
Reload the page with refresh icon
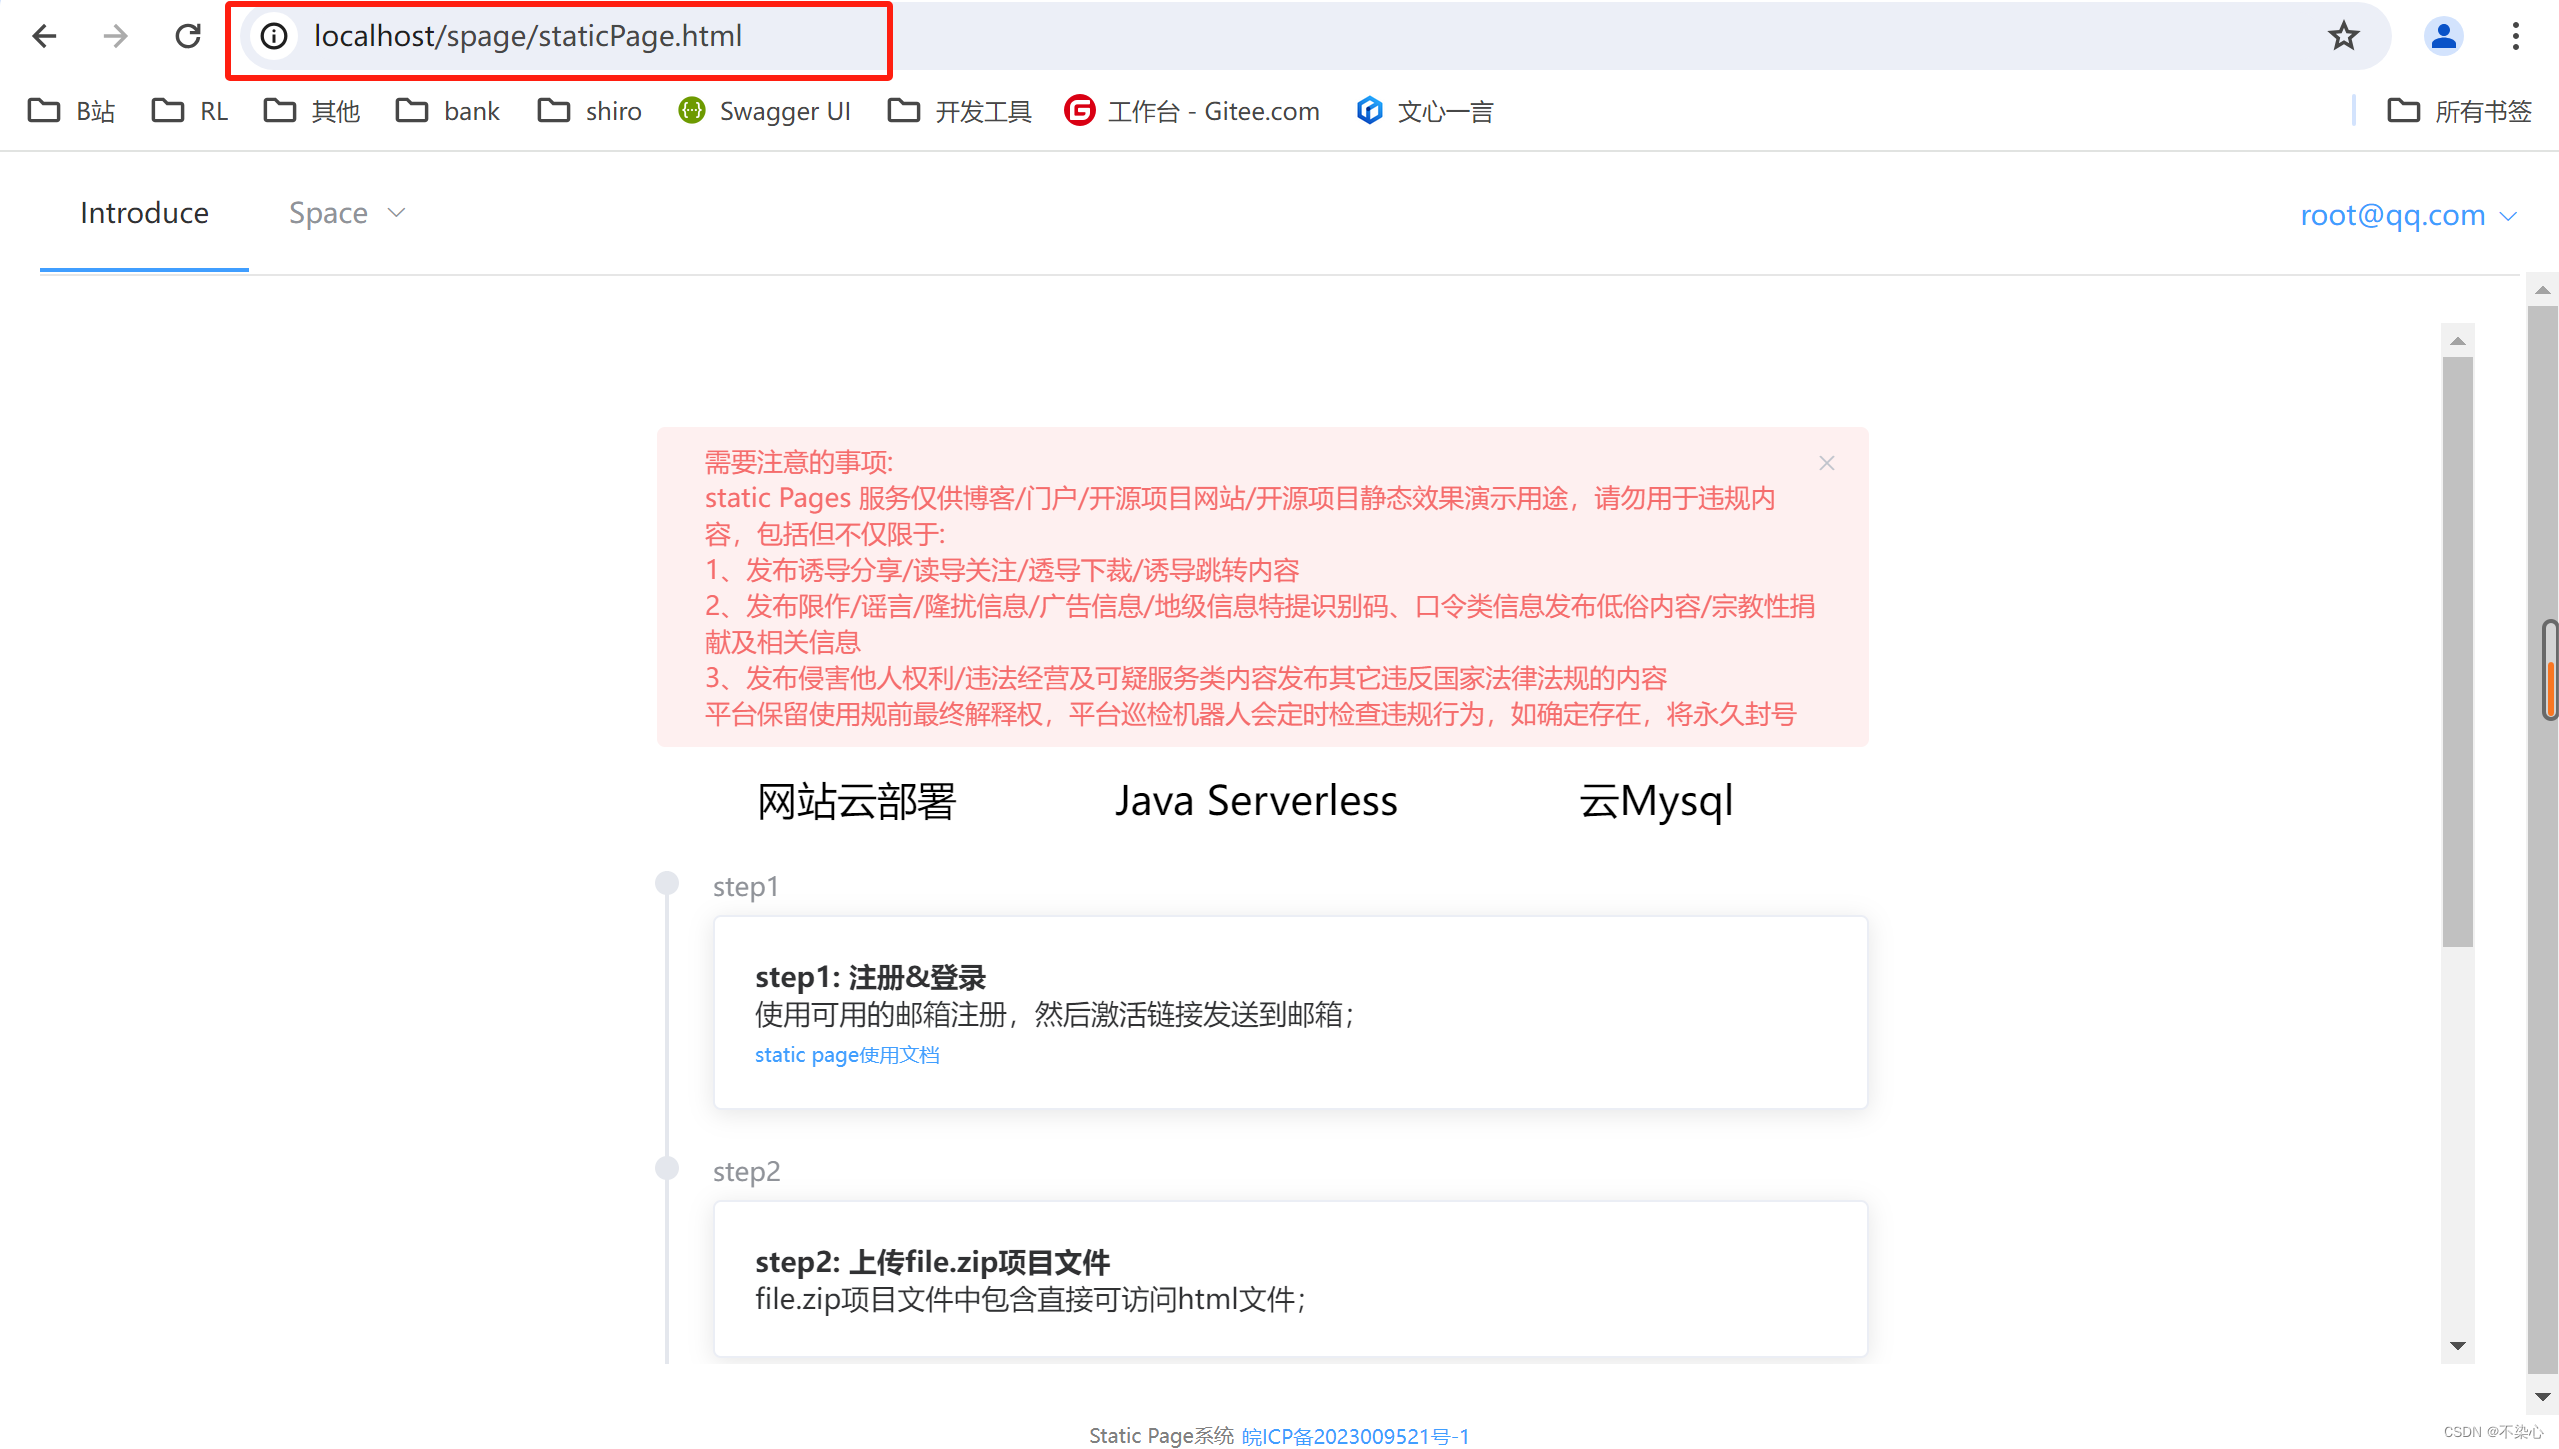188,37
